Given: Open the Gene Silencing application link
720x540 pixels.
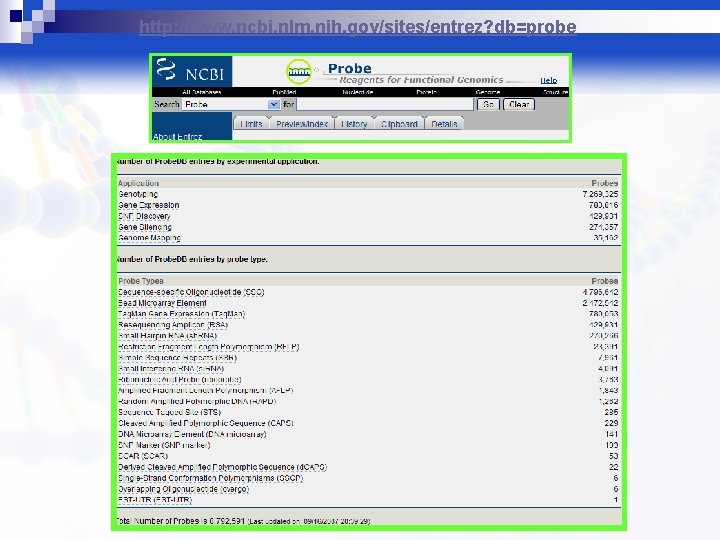Looking at the screenshot, I should 145,227.
